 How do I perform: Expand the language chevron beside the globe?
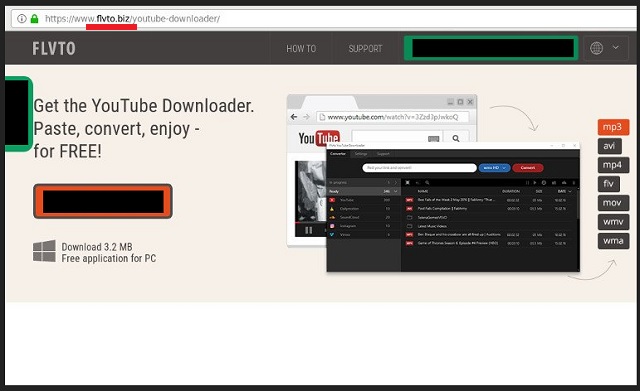(x=615, y=47)
